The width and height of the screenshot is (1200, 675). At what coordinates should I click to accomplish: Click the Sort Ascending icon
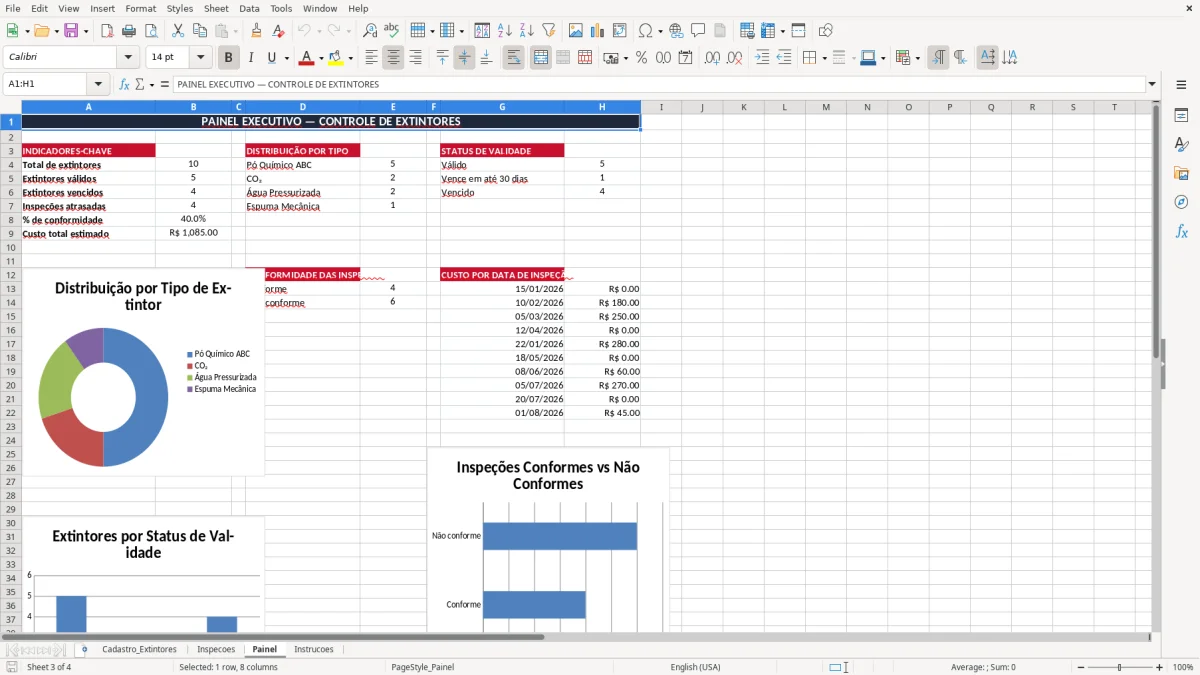pyautogui.click(x=505, y=31)
